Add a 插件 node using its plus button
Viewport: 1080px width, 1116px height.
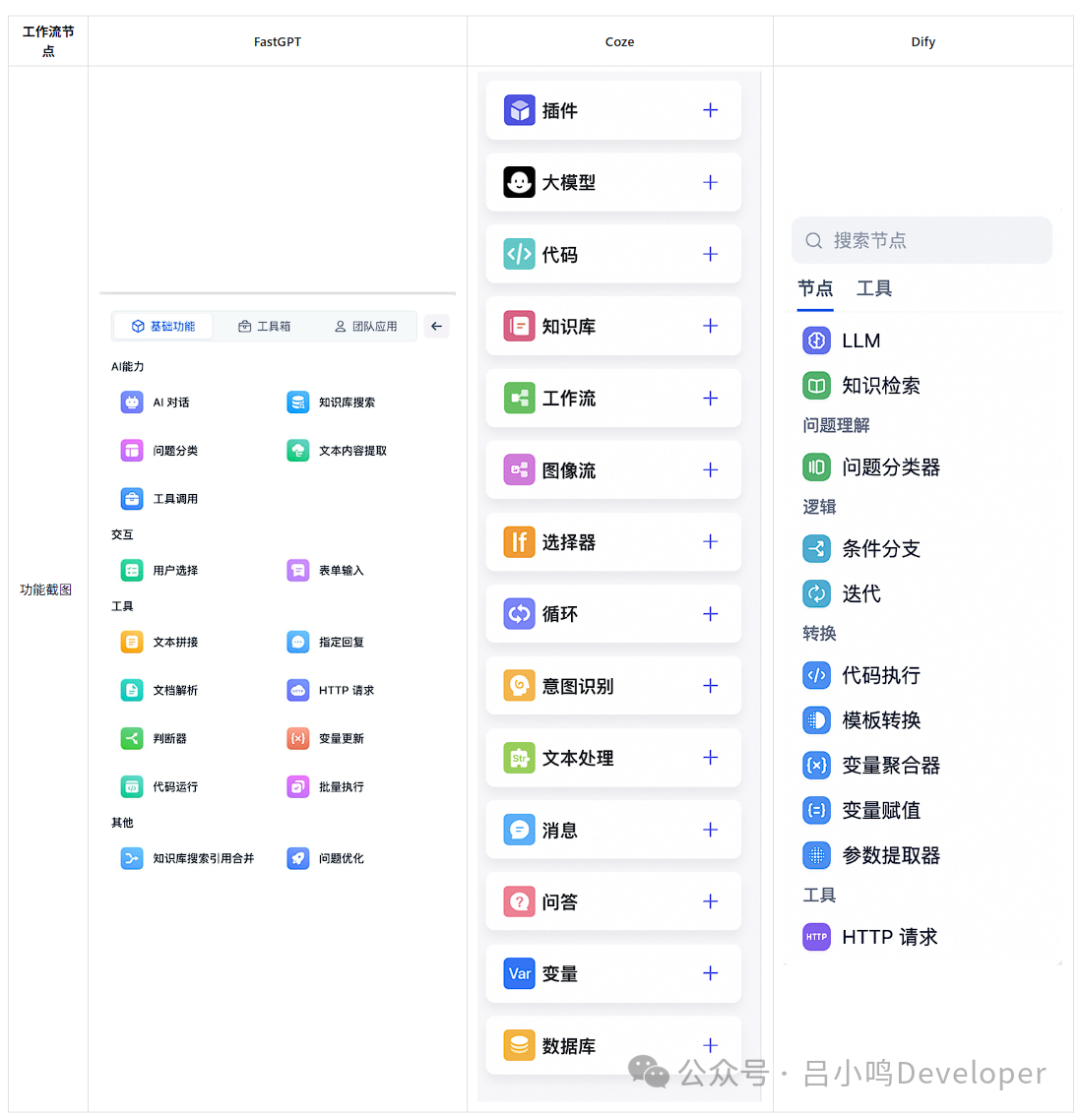[x=710, y=110]
